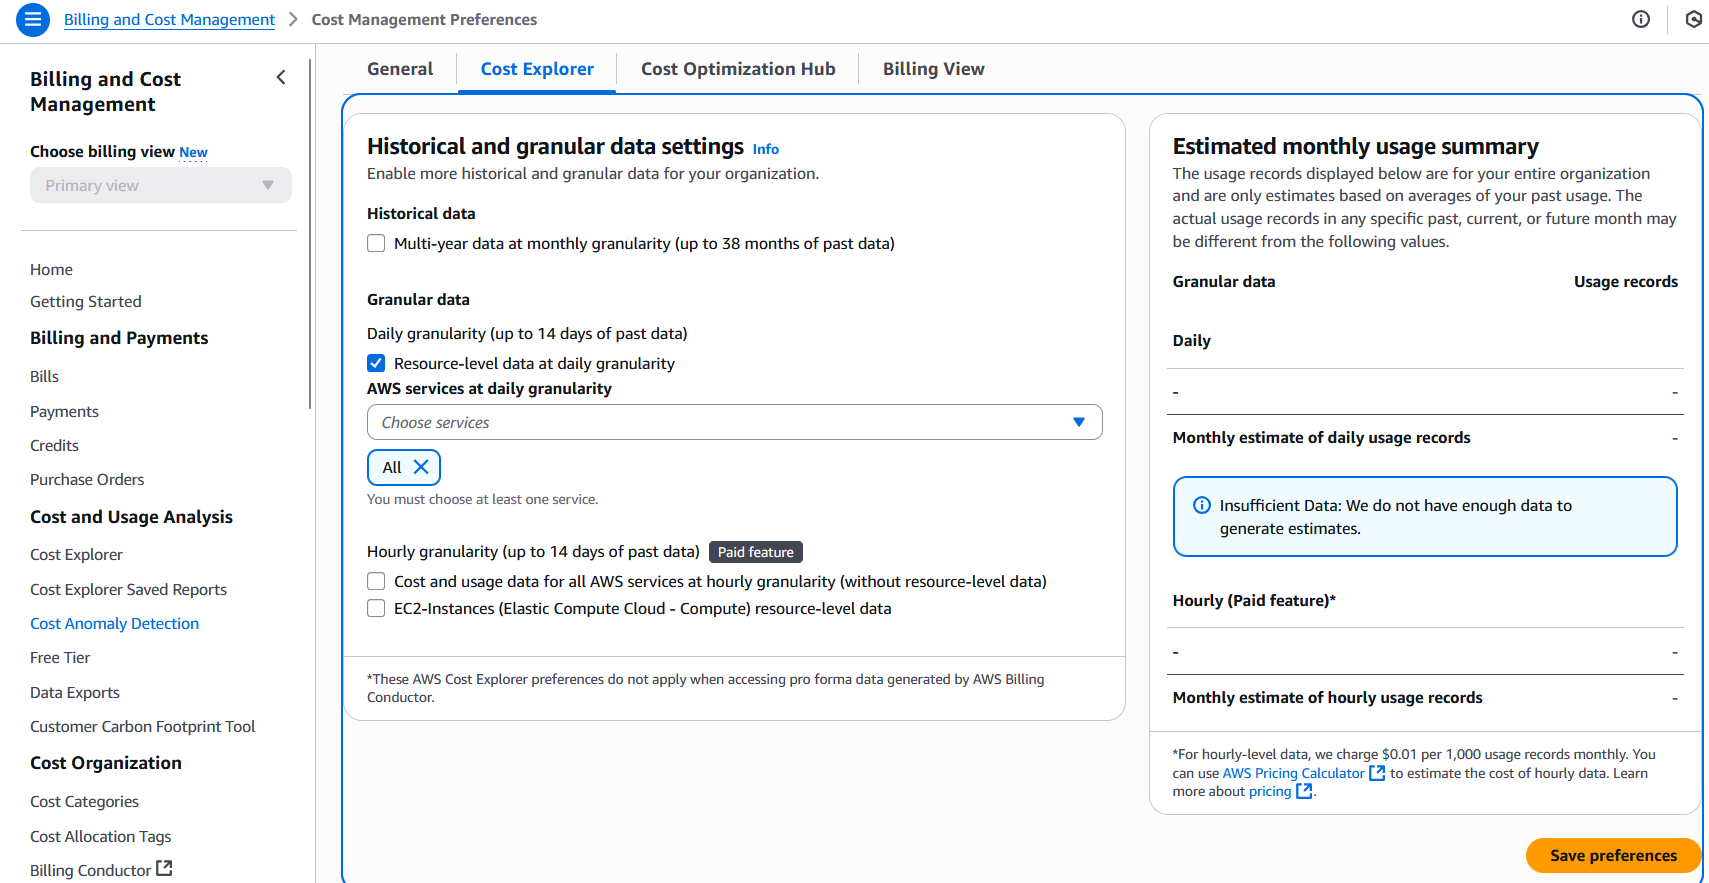Open Cost Categories in sidebar
1709x883 pixels.
[x=84, y=801]
